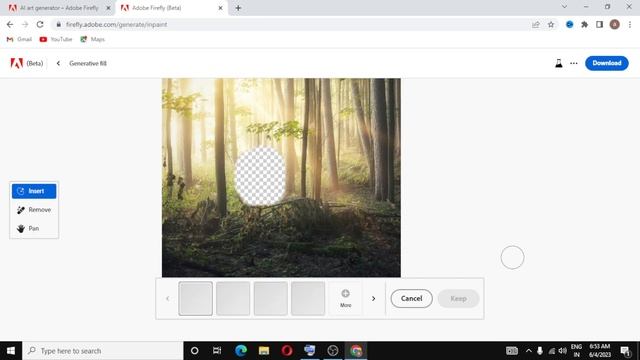Show hidden system tray icons
Screen dimensions: 640x360
[529, 351]
